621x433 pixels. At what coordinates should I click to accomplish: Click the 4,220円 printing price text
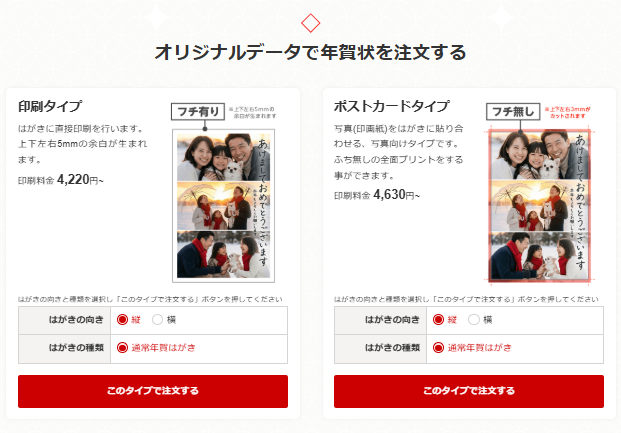[80, 180]
